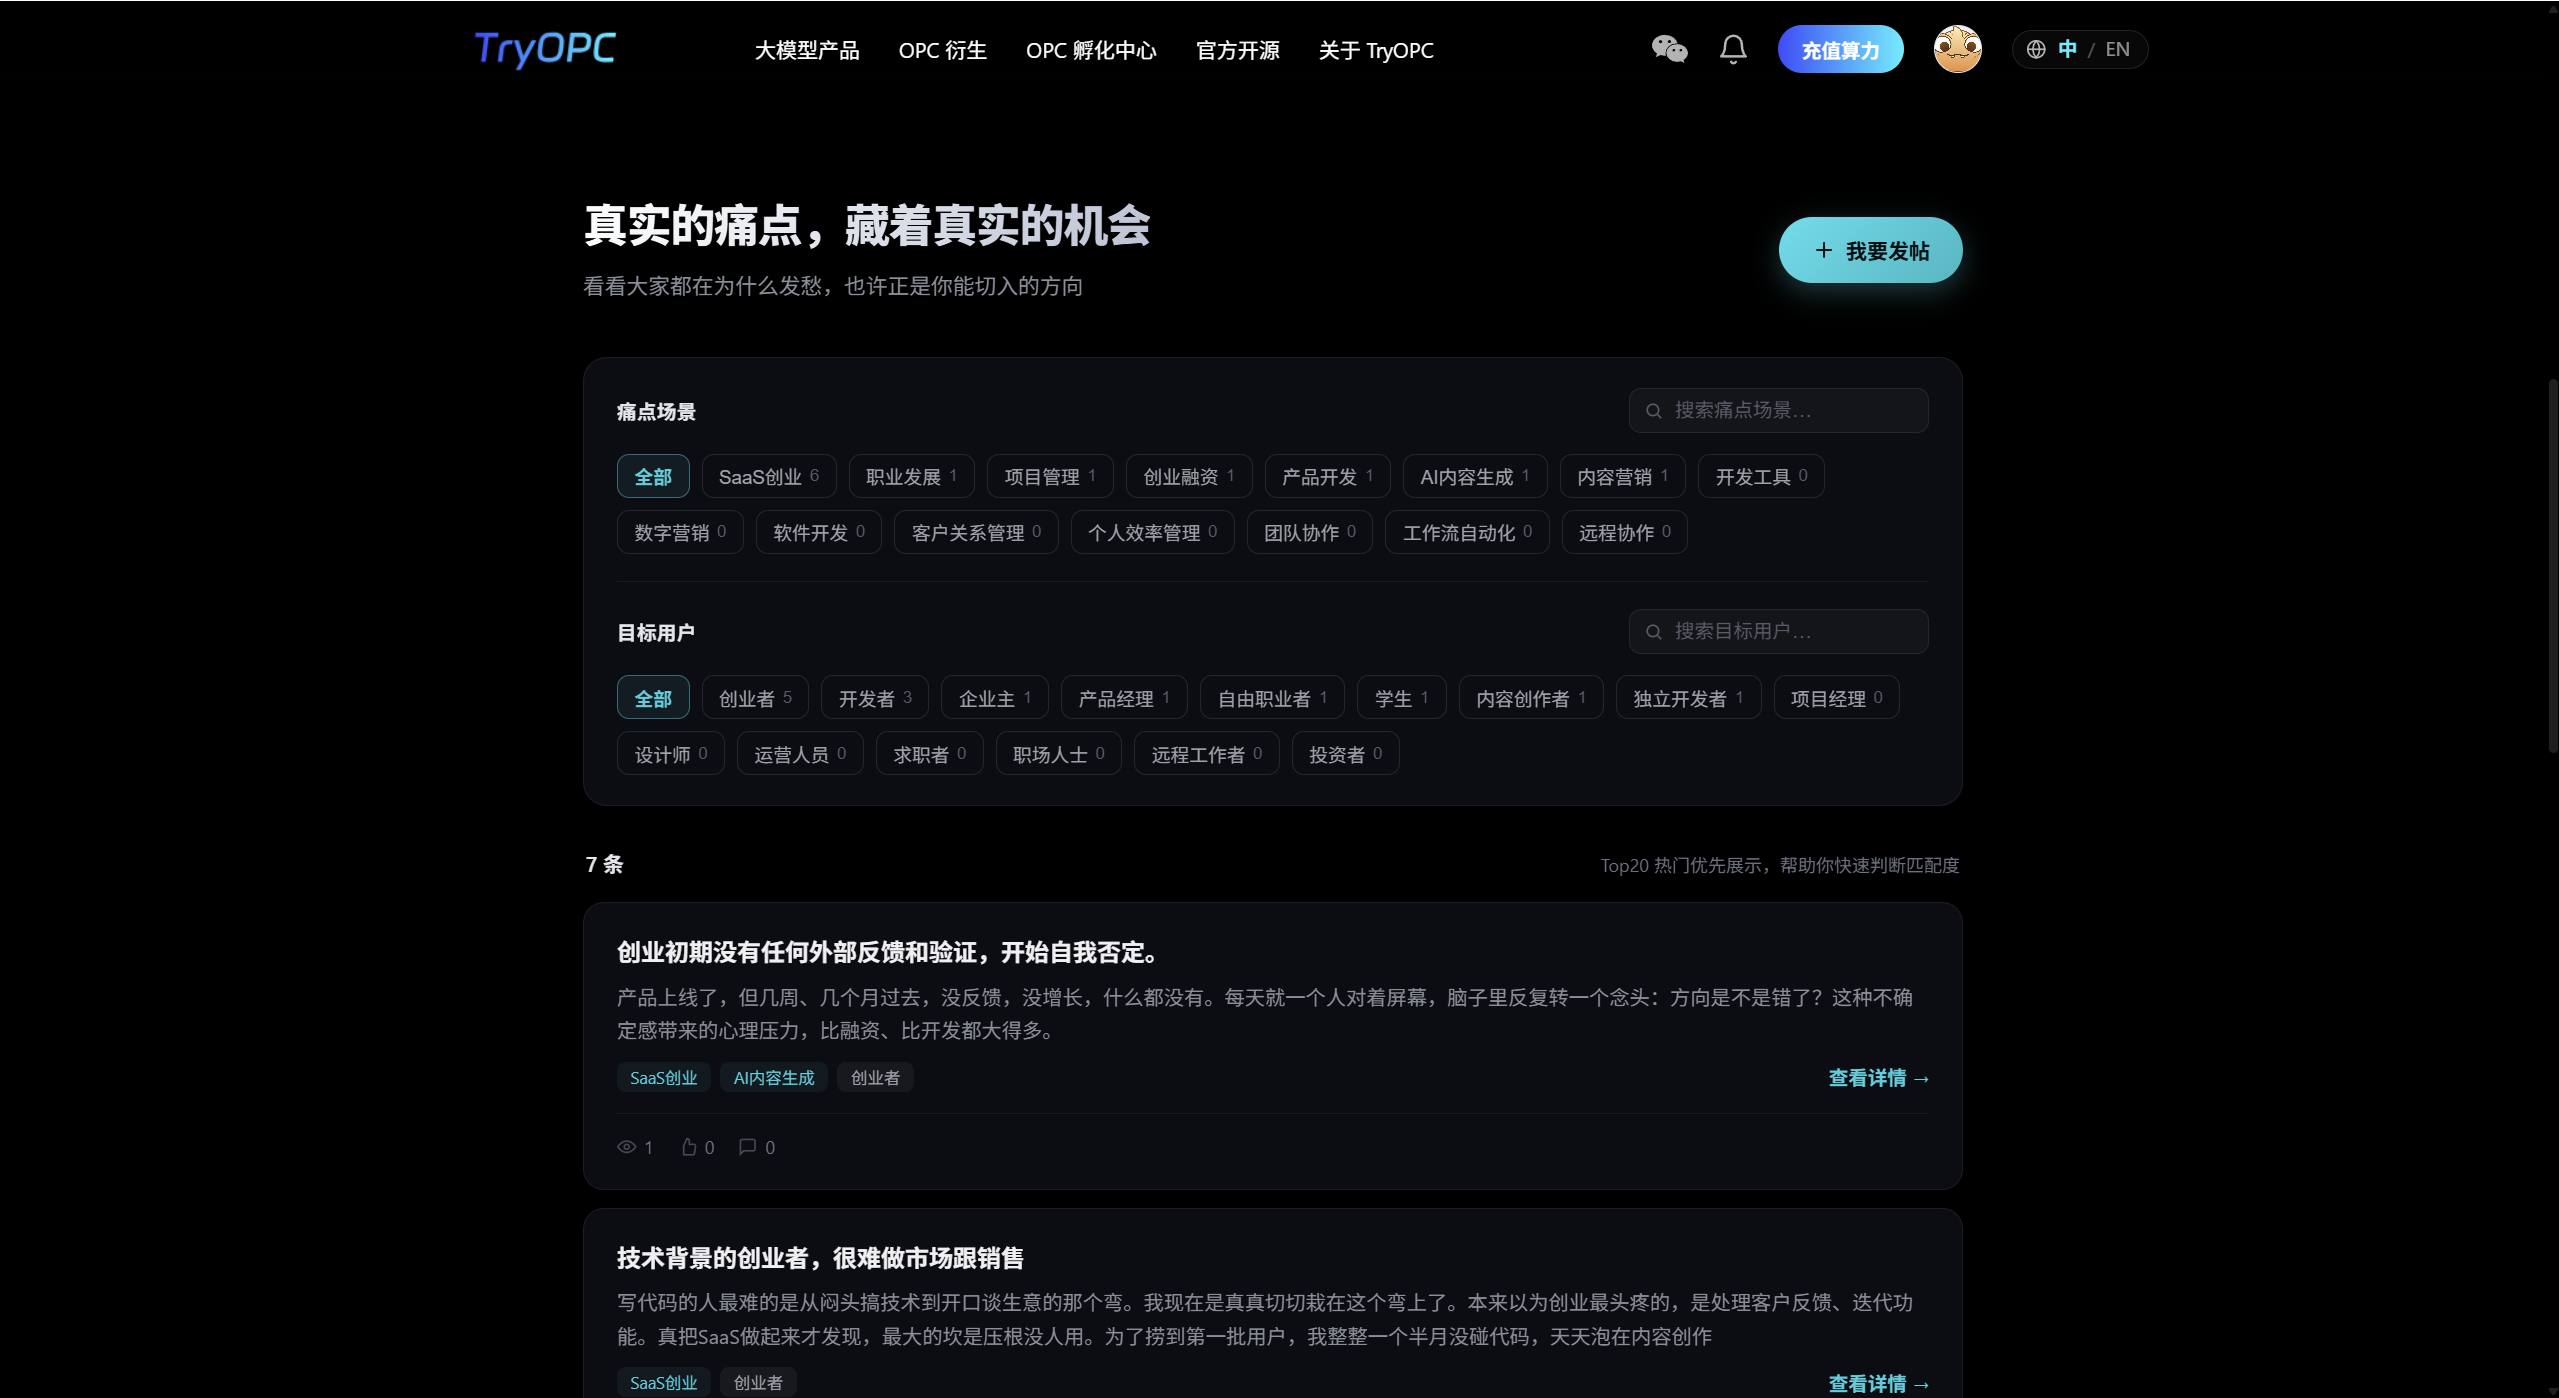
Task: Filter by 产品经理 user
Action: tap(1124, 698)
